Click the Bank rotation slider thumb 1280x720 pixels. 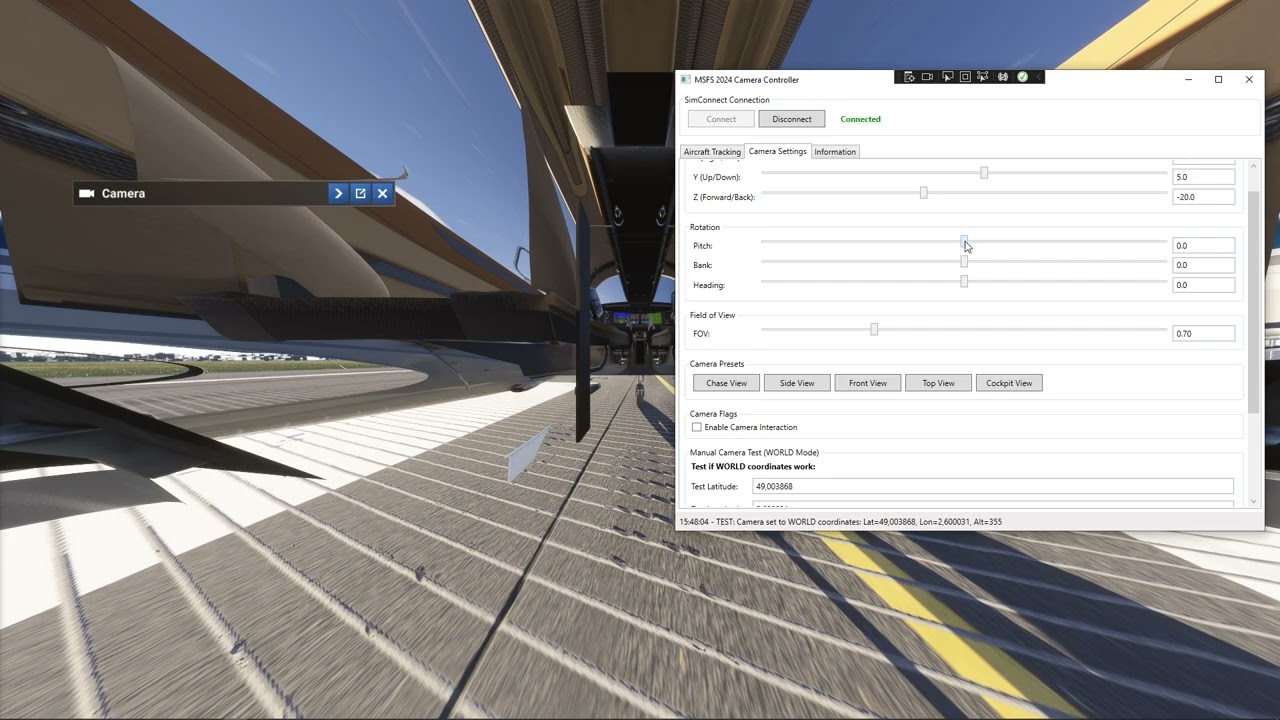click(964, 261)
